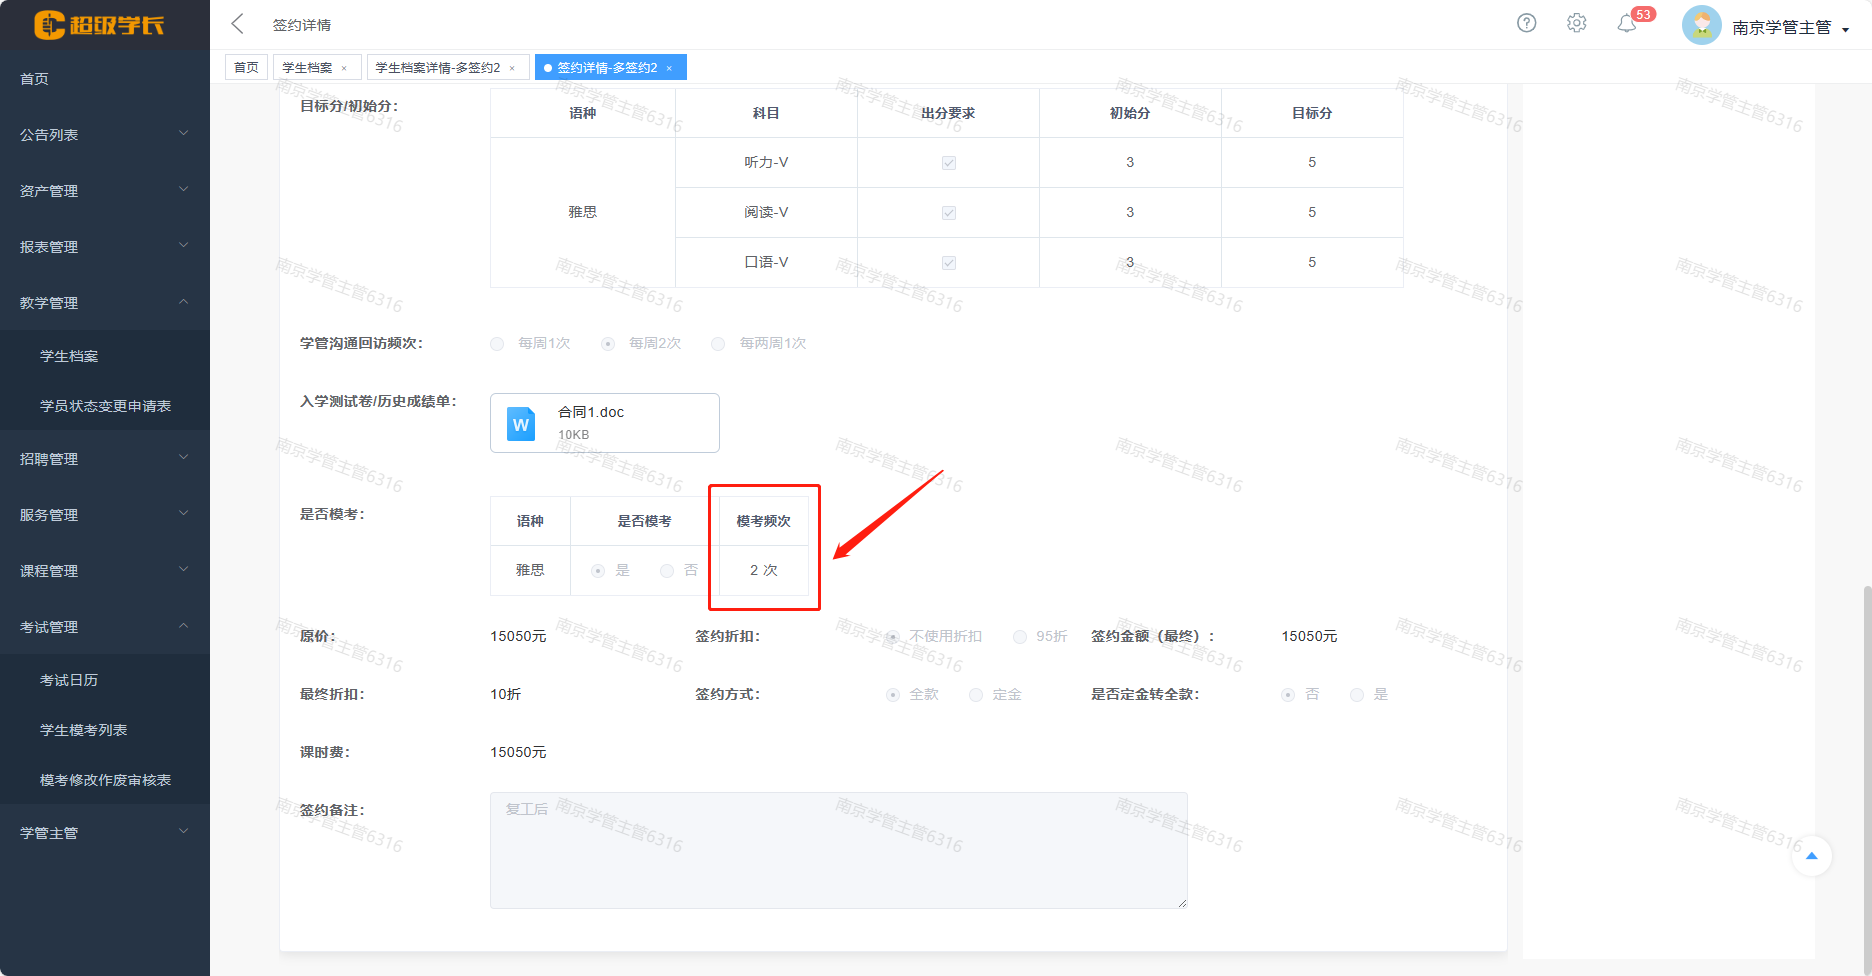Select the 每周1次 radio option

point(497,344)
